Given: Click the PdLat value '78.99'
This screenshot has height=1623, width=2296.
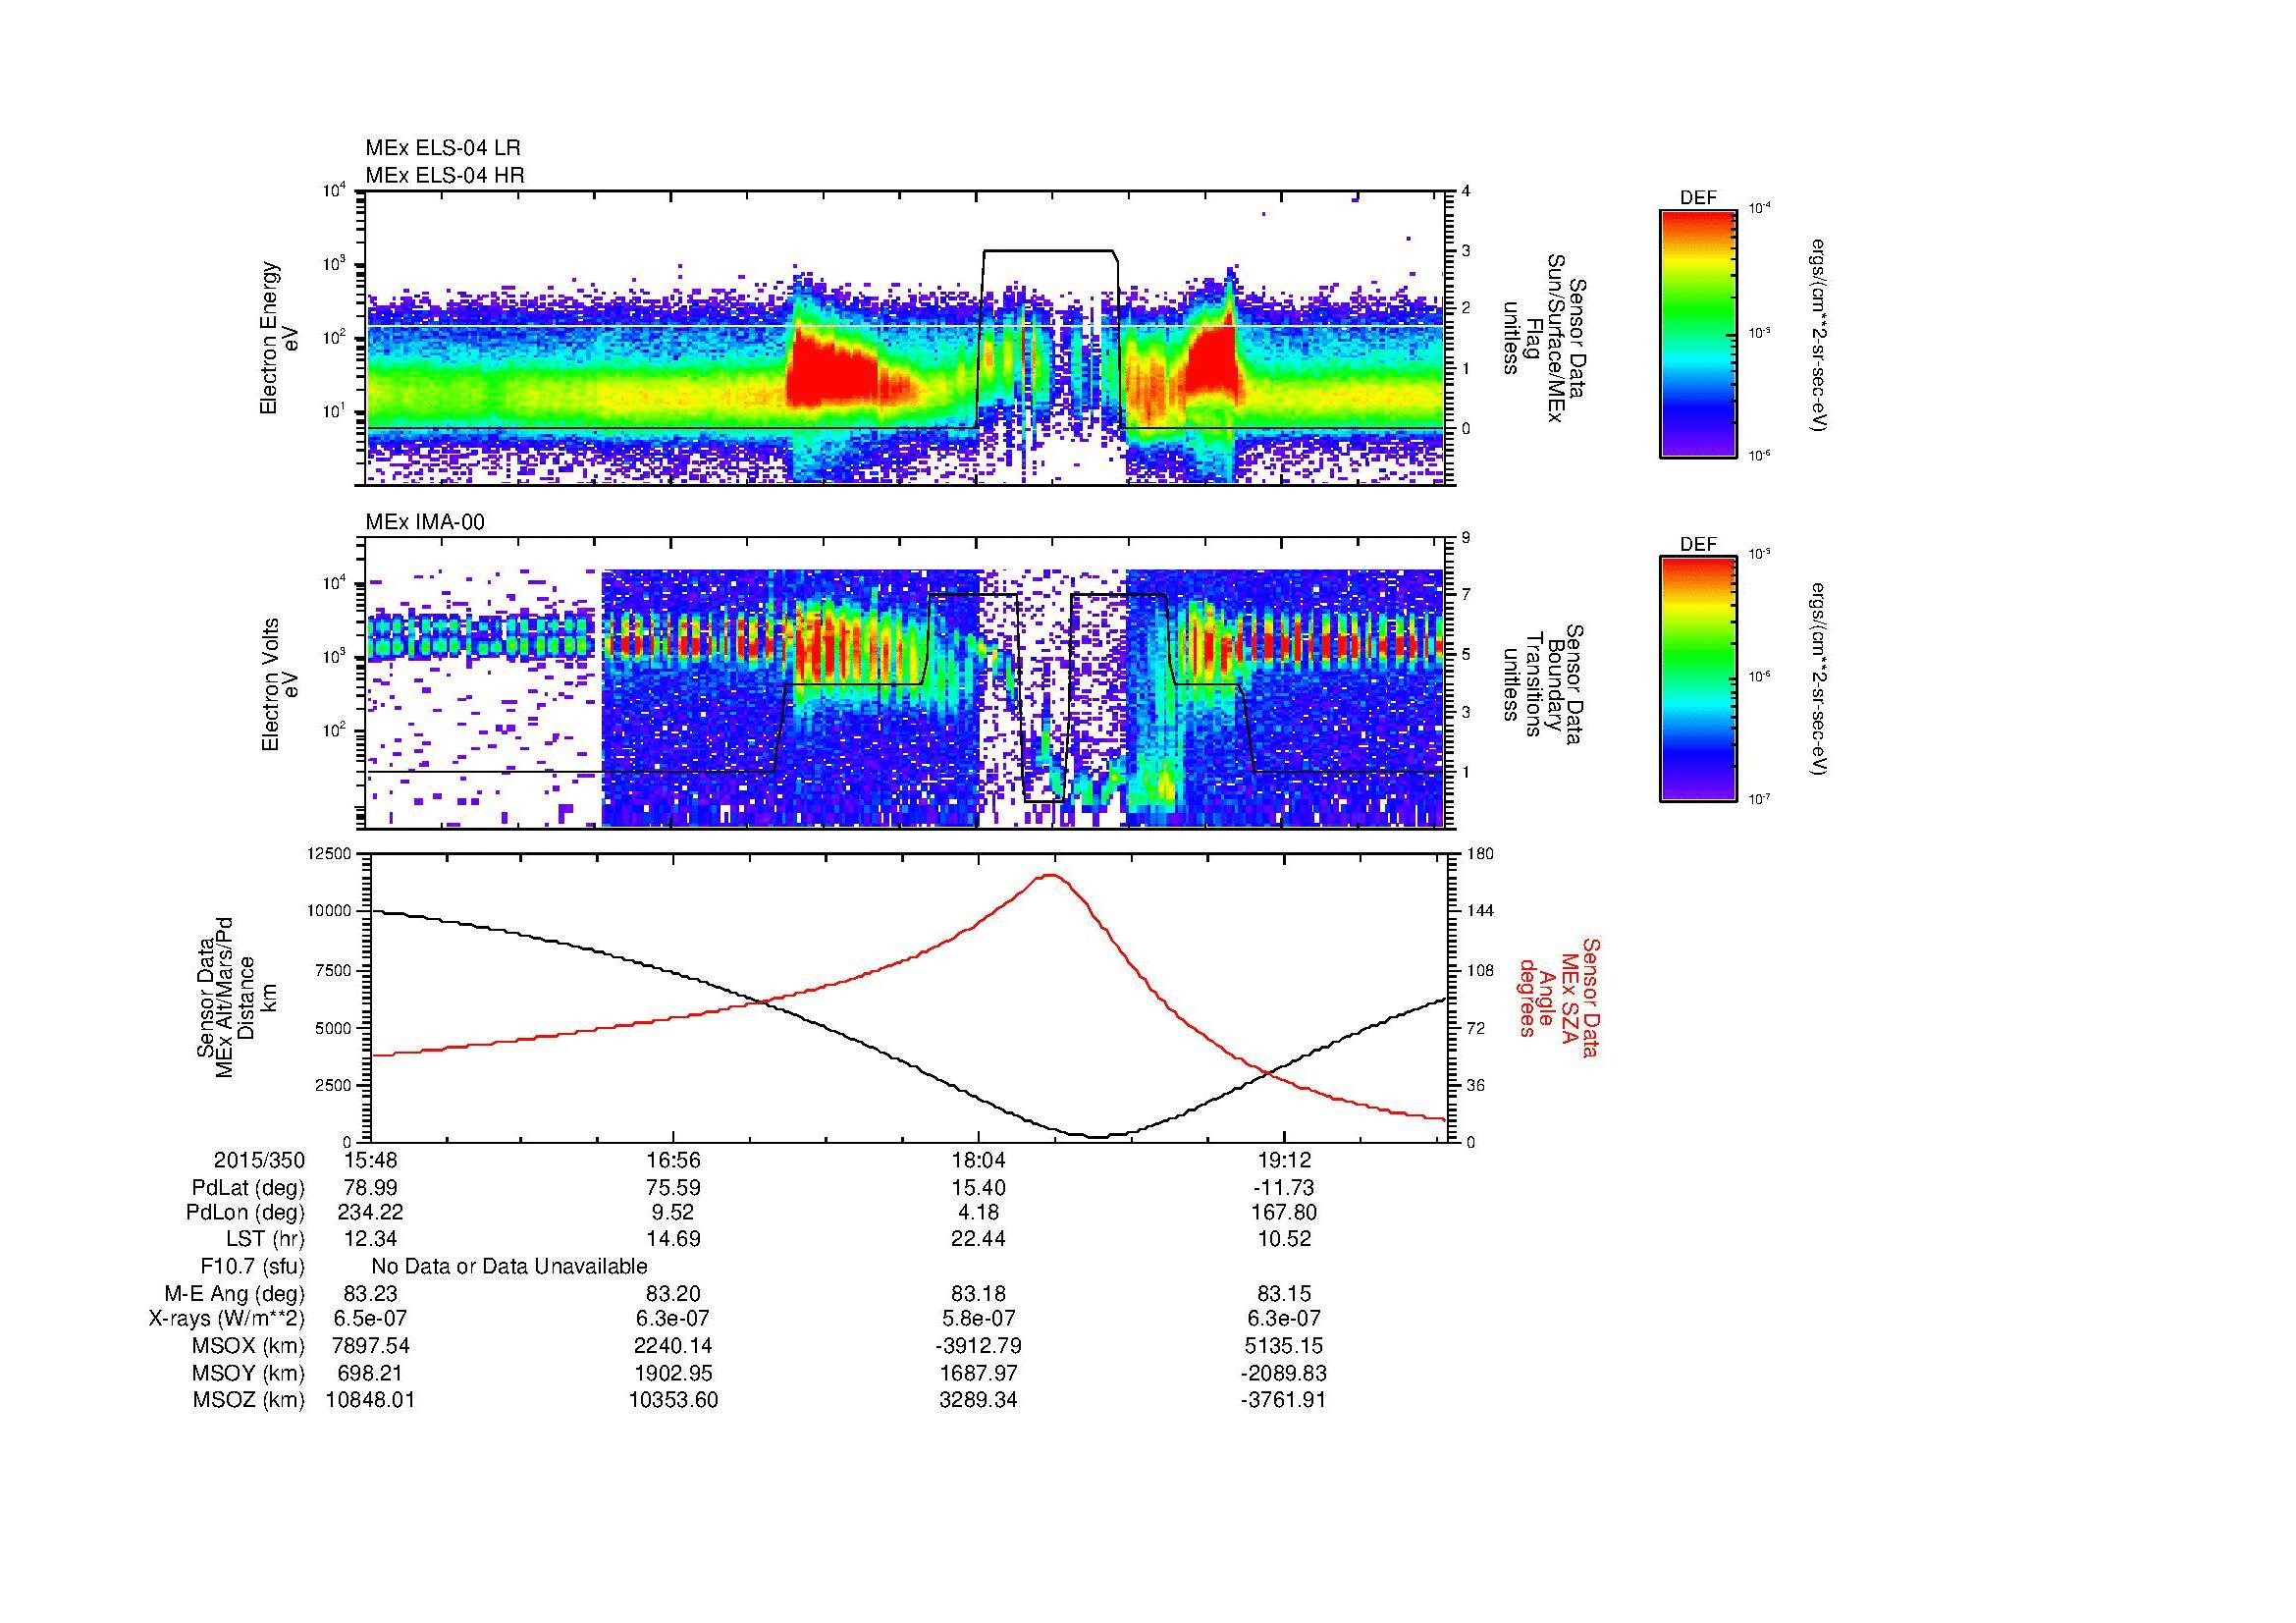Looking at the screenshot, I should coord(370,1188).
